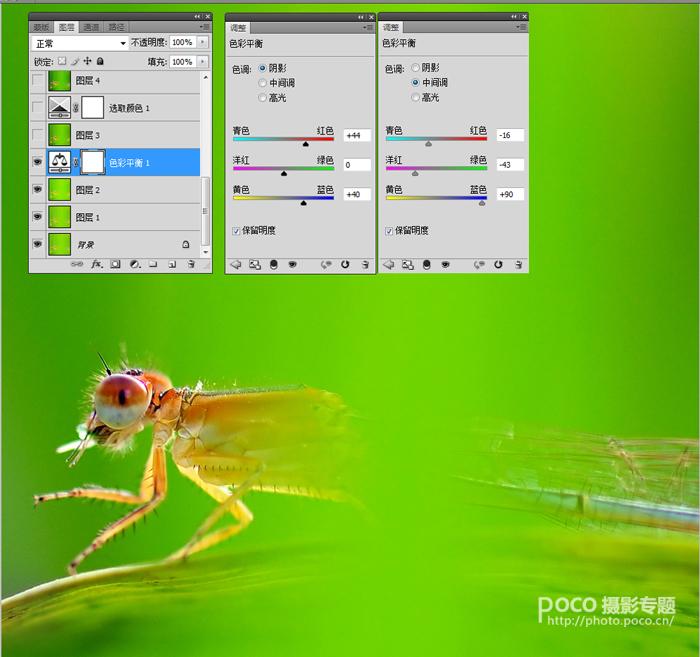
Task: Click the layer mask thumbnail of 色彩平衡 1
Action: click(x=93, y=162)
